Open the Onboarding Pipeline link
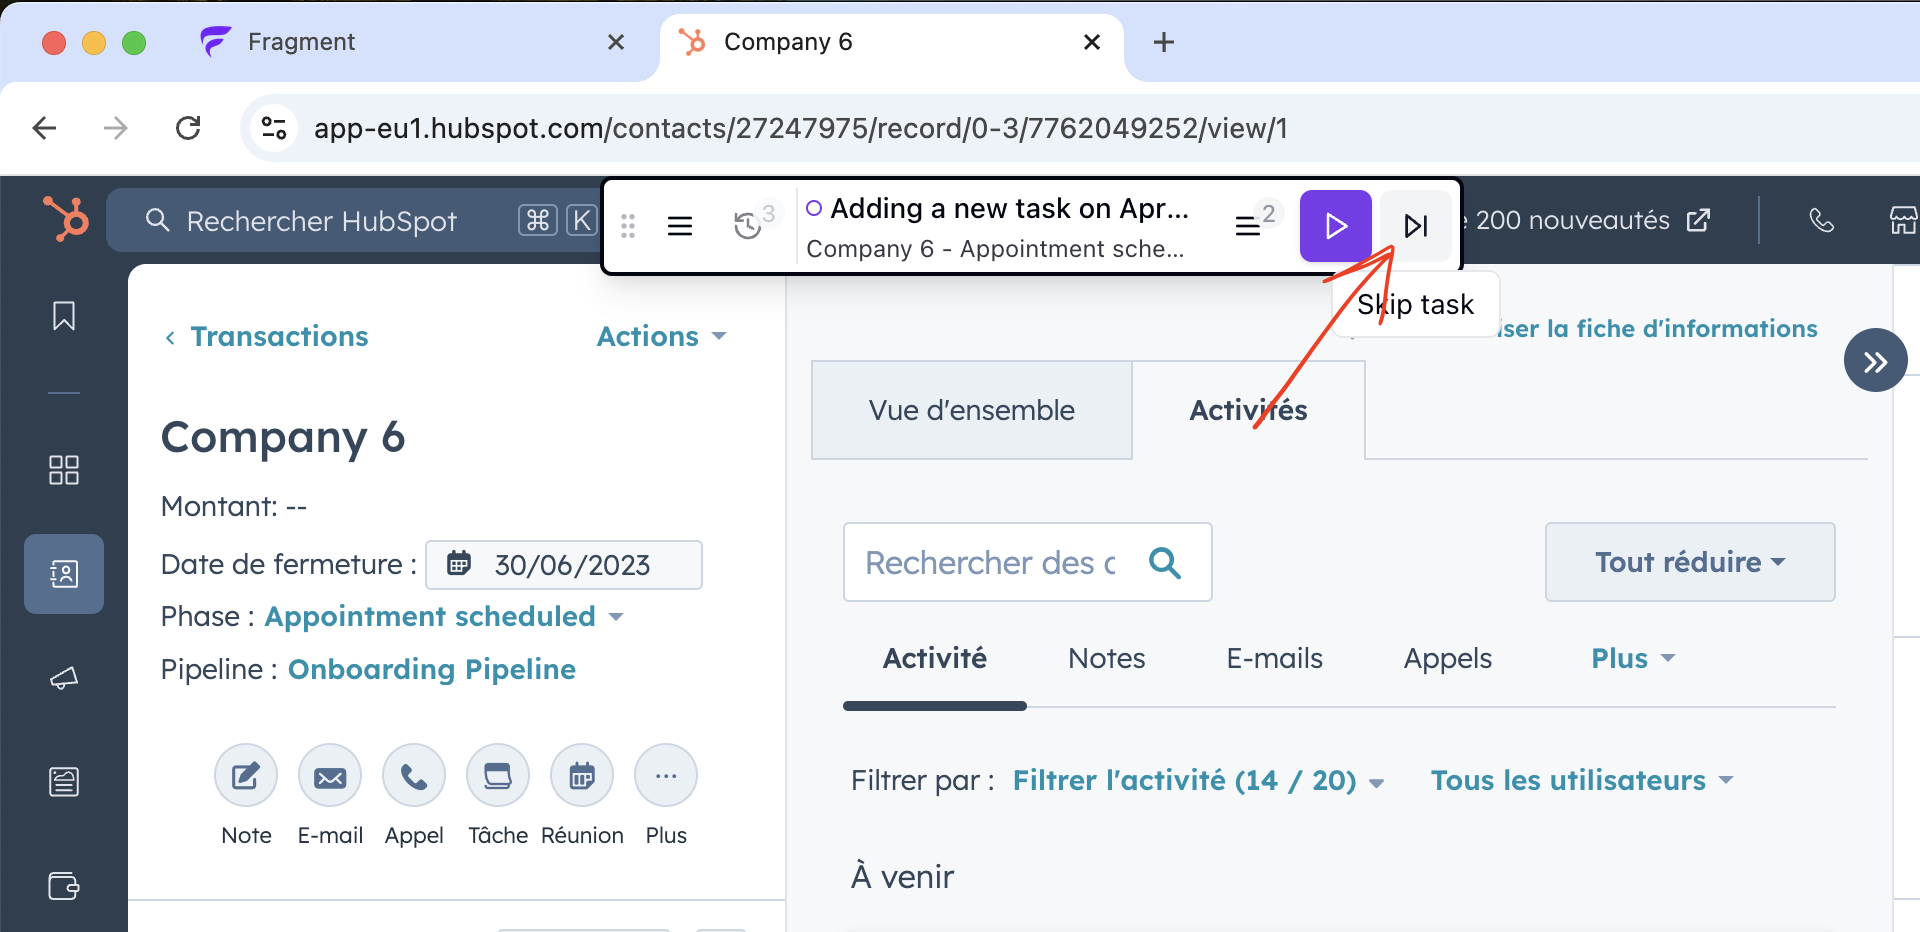 point(432,669)
